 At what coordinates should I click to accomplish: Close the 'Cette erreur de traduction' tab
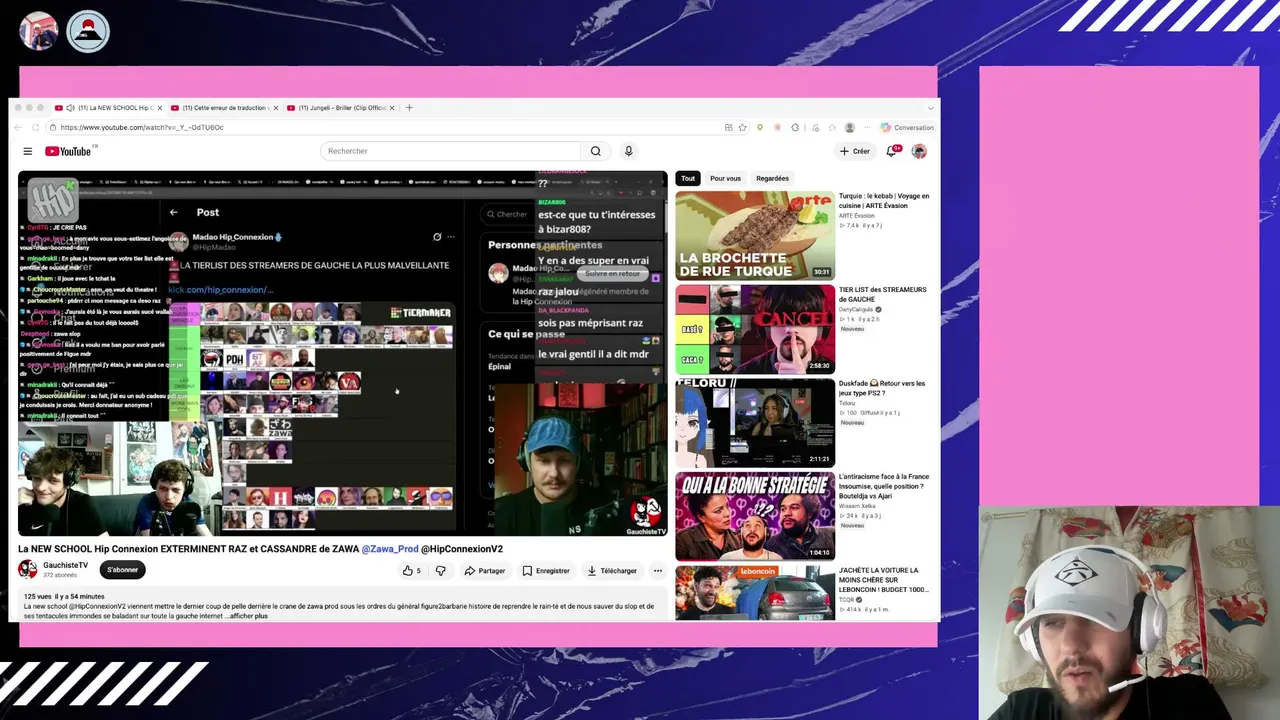click(276, 108)
